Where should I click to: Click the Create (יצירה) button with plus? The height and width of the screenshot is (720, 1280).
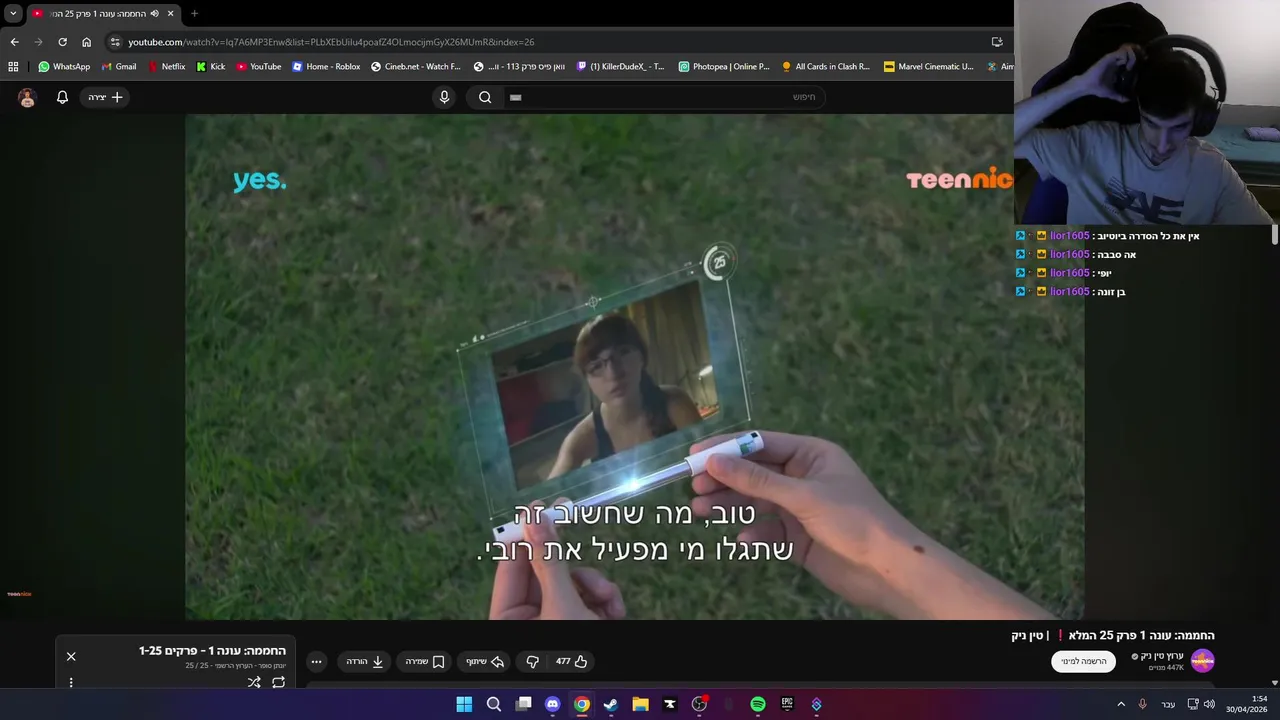(x=105, y=97)
